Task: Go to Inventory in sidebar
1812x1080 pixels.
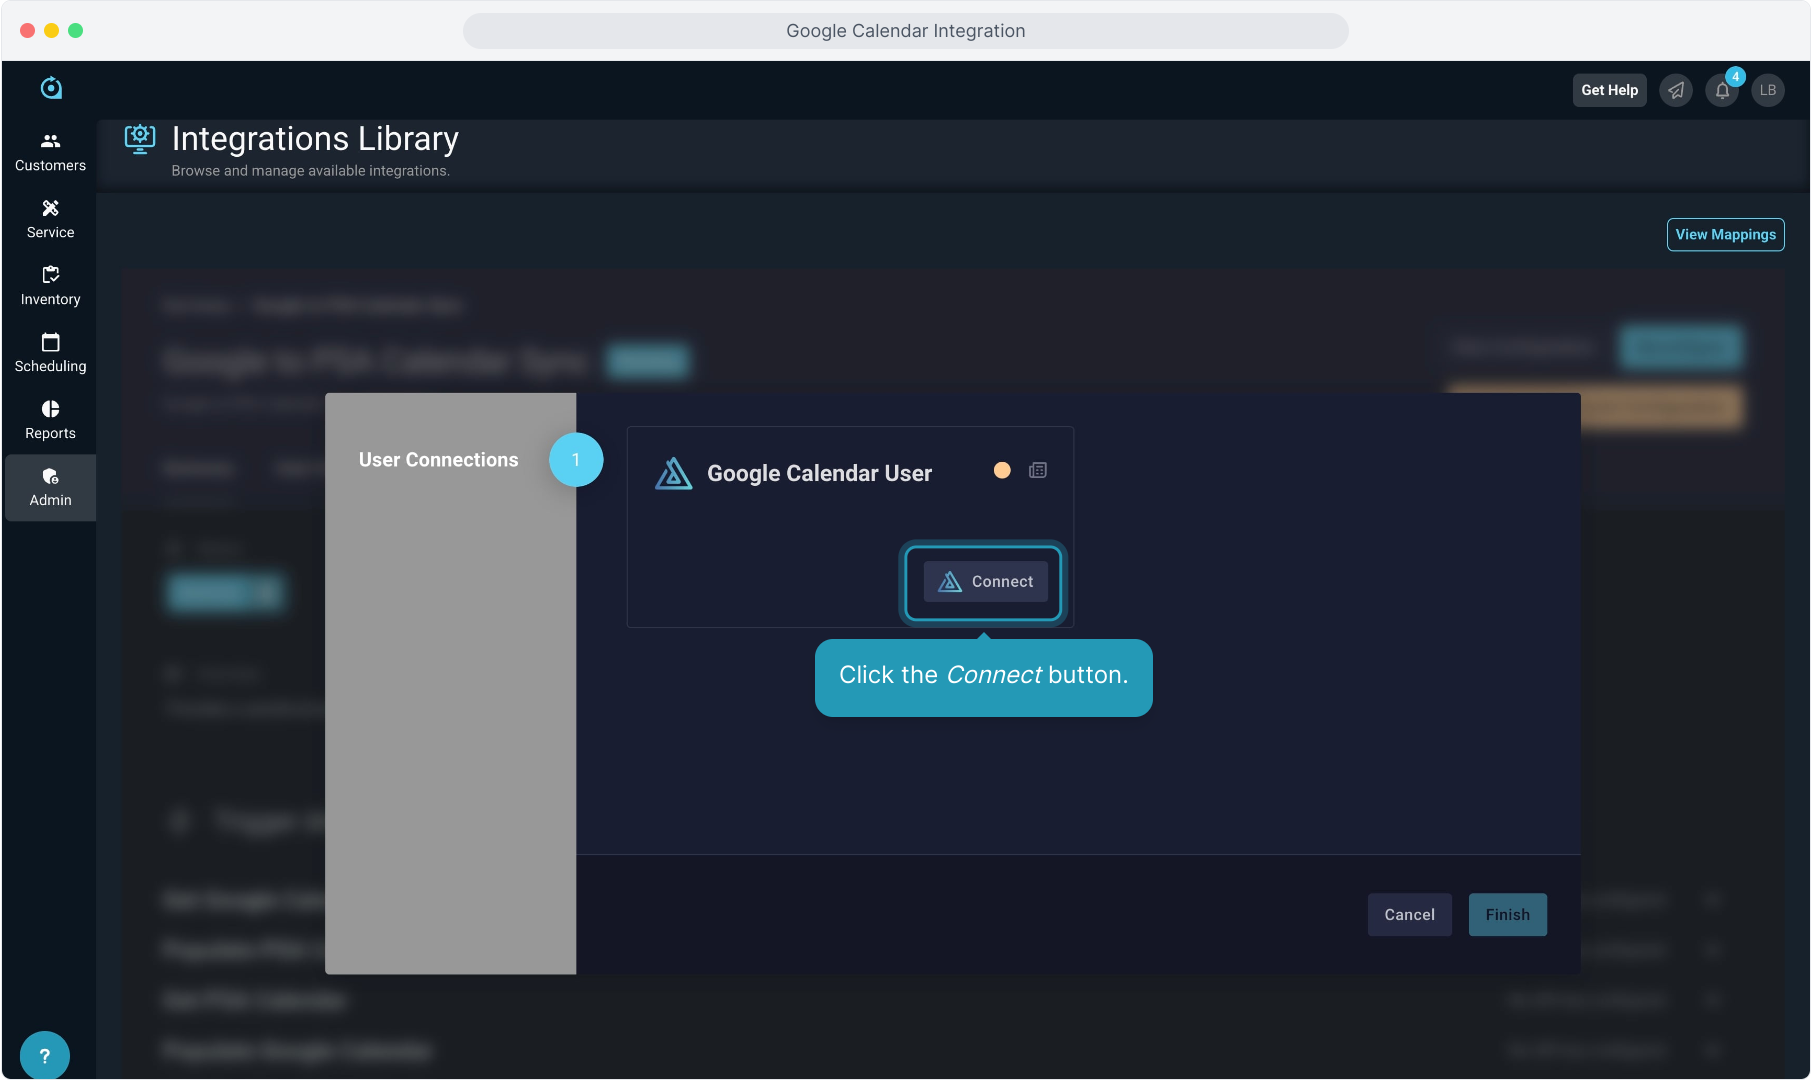Action: pyautogui.click(x=50, y=286)
